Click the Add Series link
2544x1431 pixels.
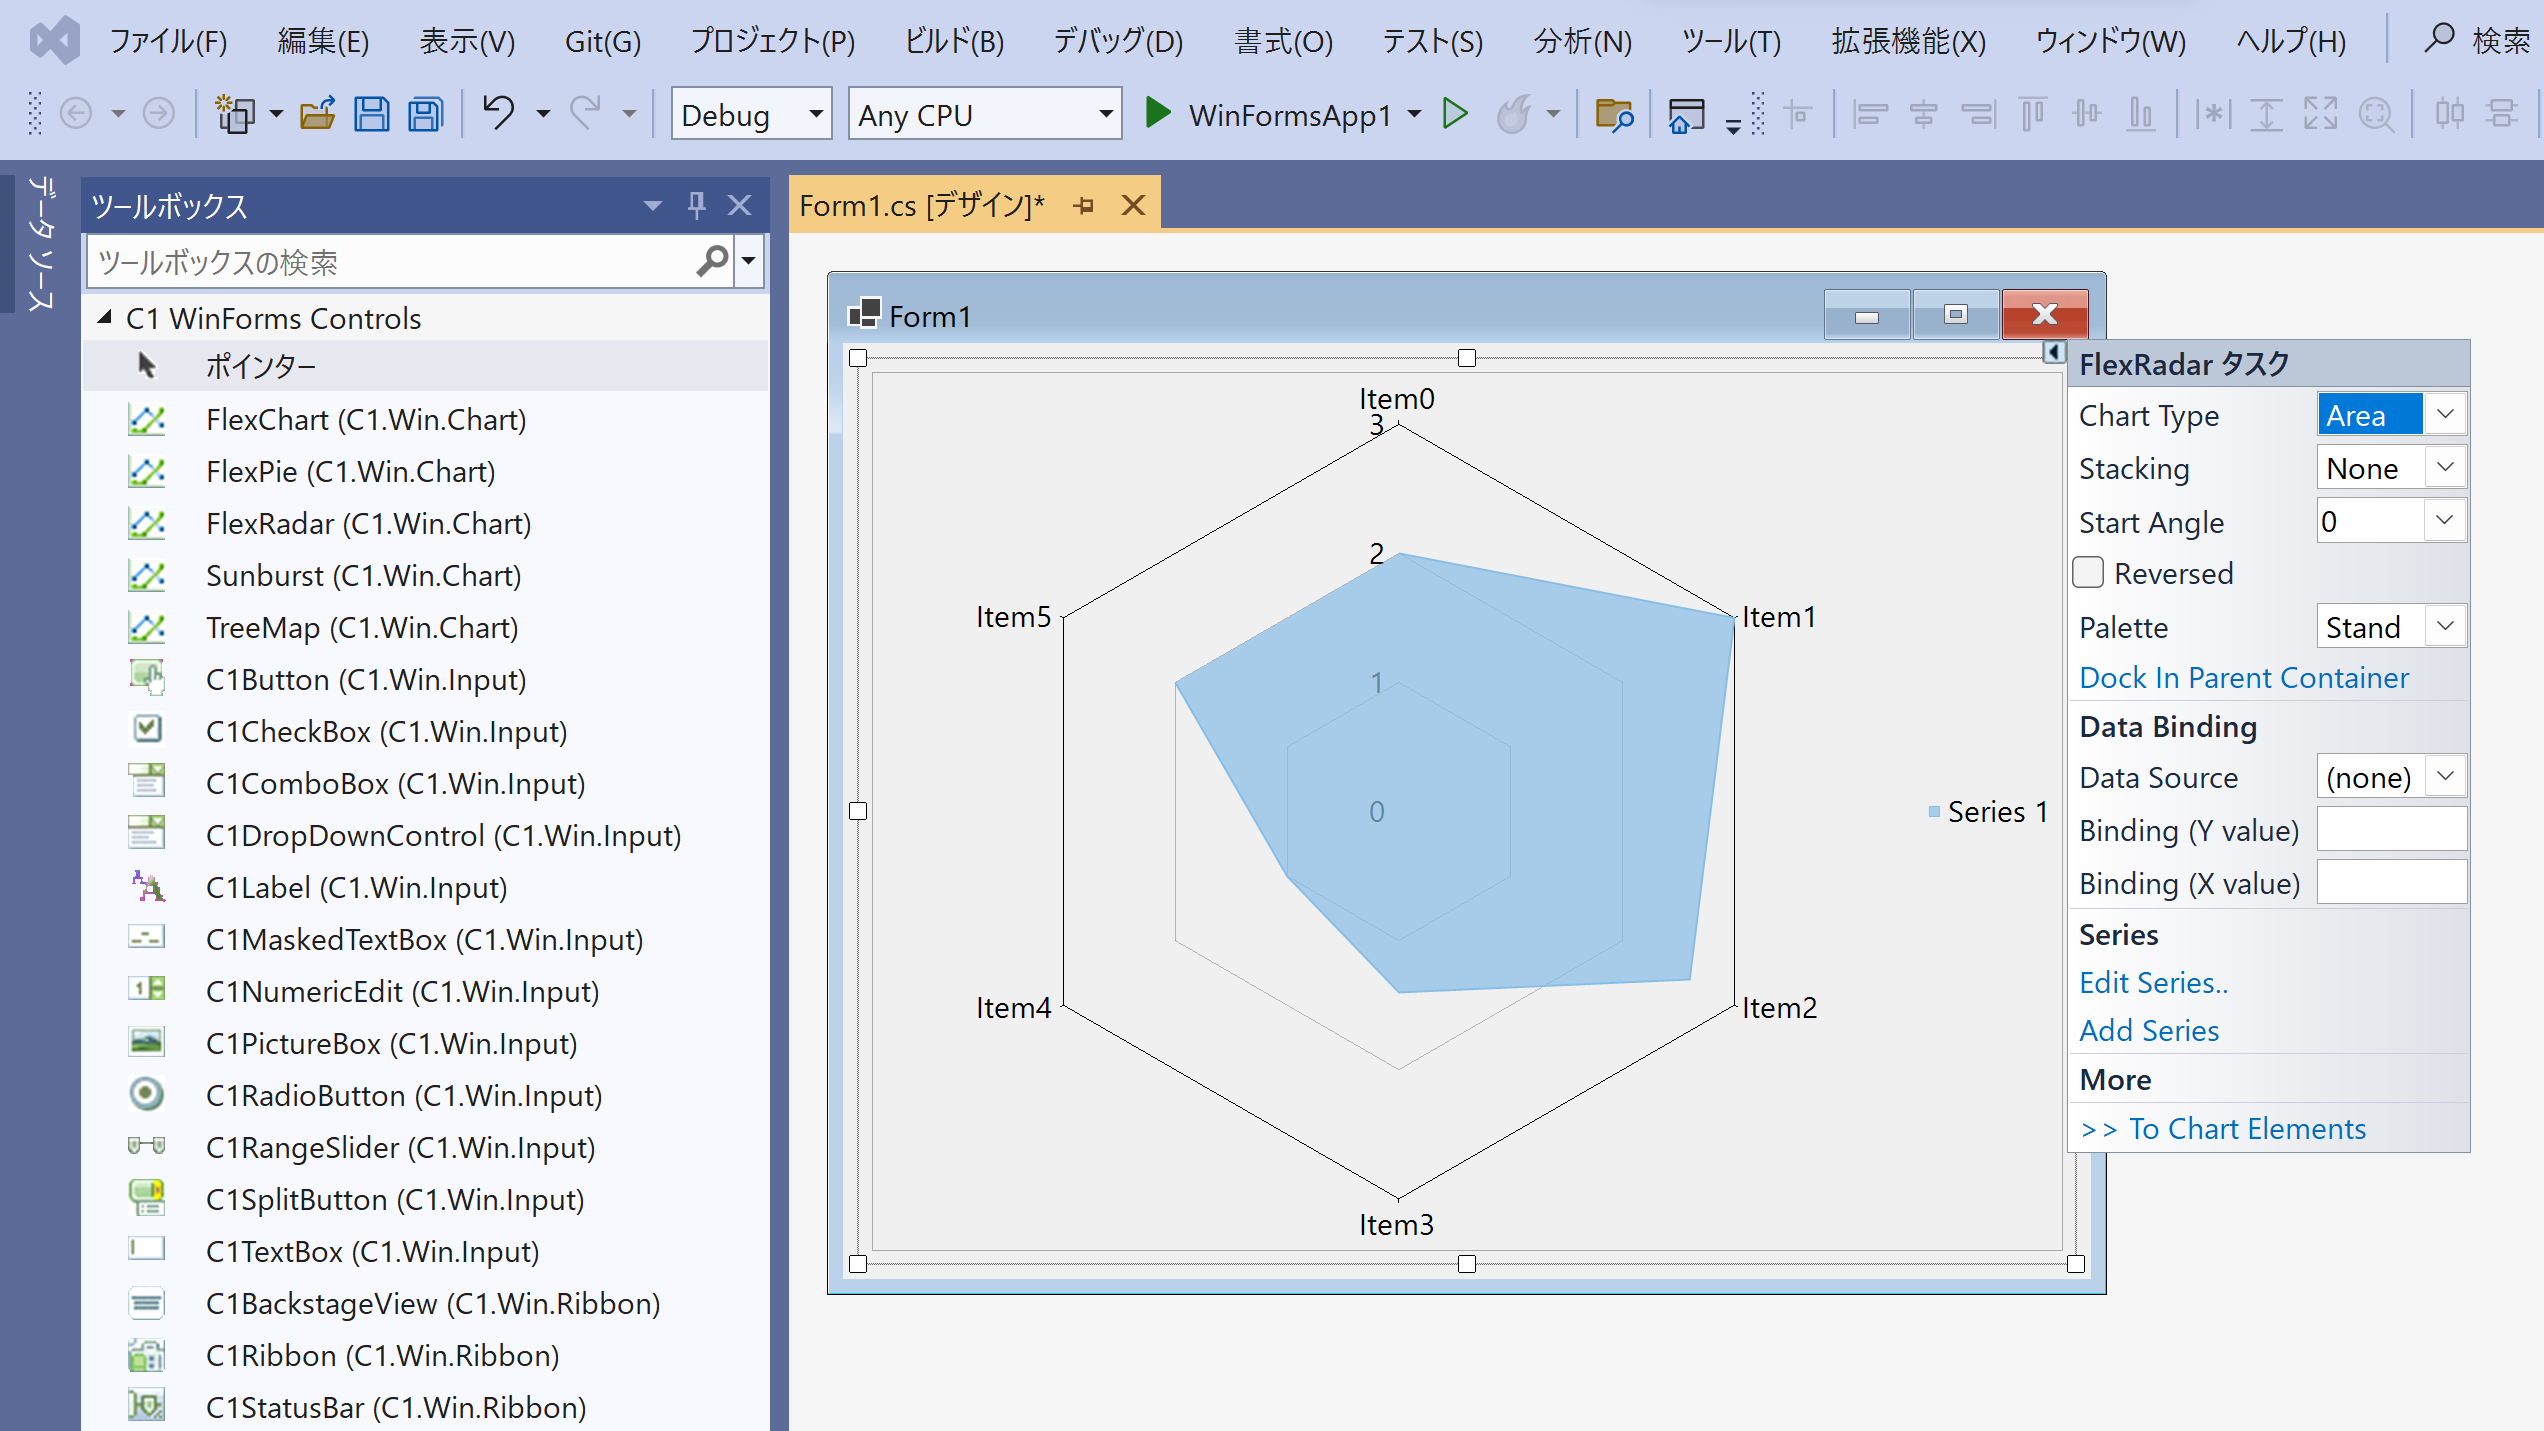(2149, 1030)
